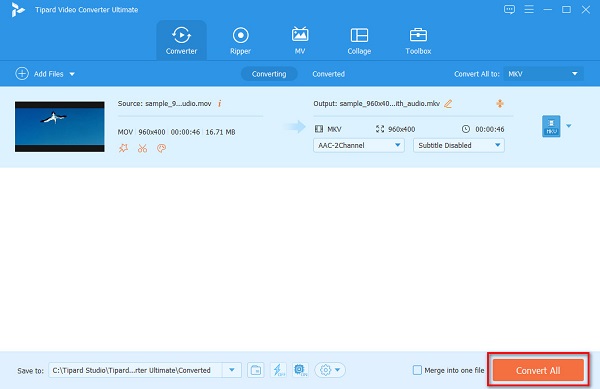Open the palette enhance video icon
600x389 pixels.
click(161, 148)
